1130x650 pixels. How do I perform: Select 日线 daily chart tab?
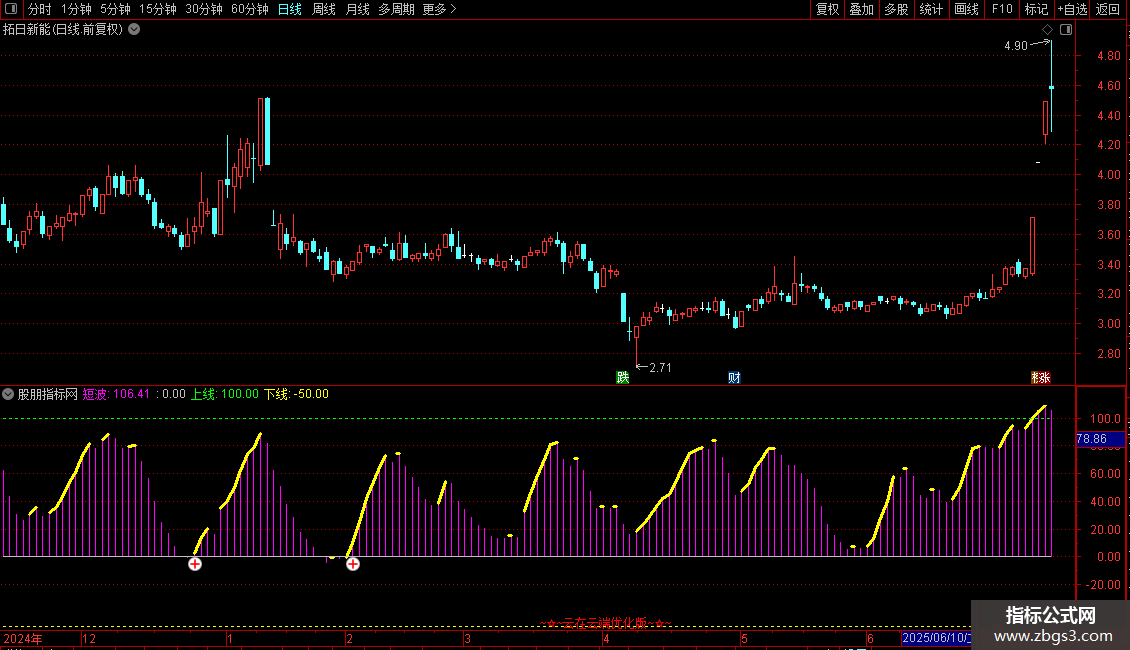(290, 9)
